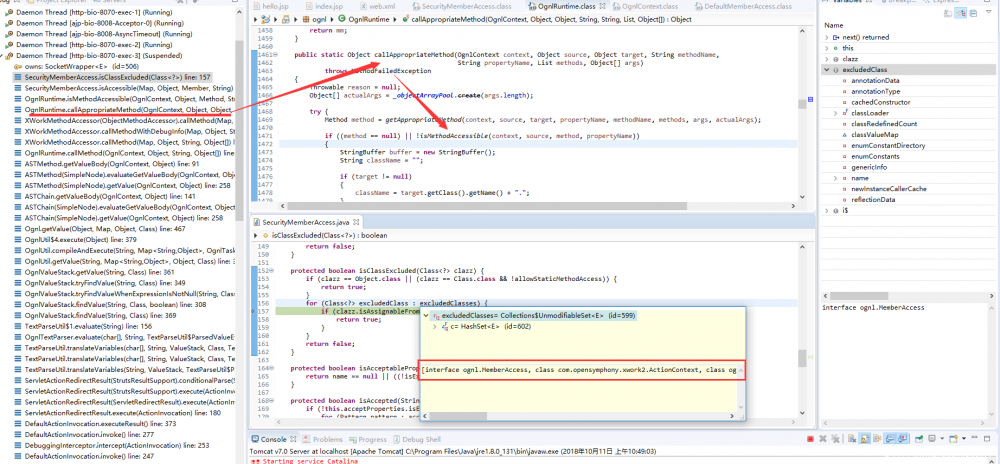Screen dimensions: 1000x464
Task: Select the annotationData variable row
Action: tap(875, 81)
